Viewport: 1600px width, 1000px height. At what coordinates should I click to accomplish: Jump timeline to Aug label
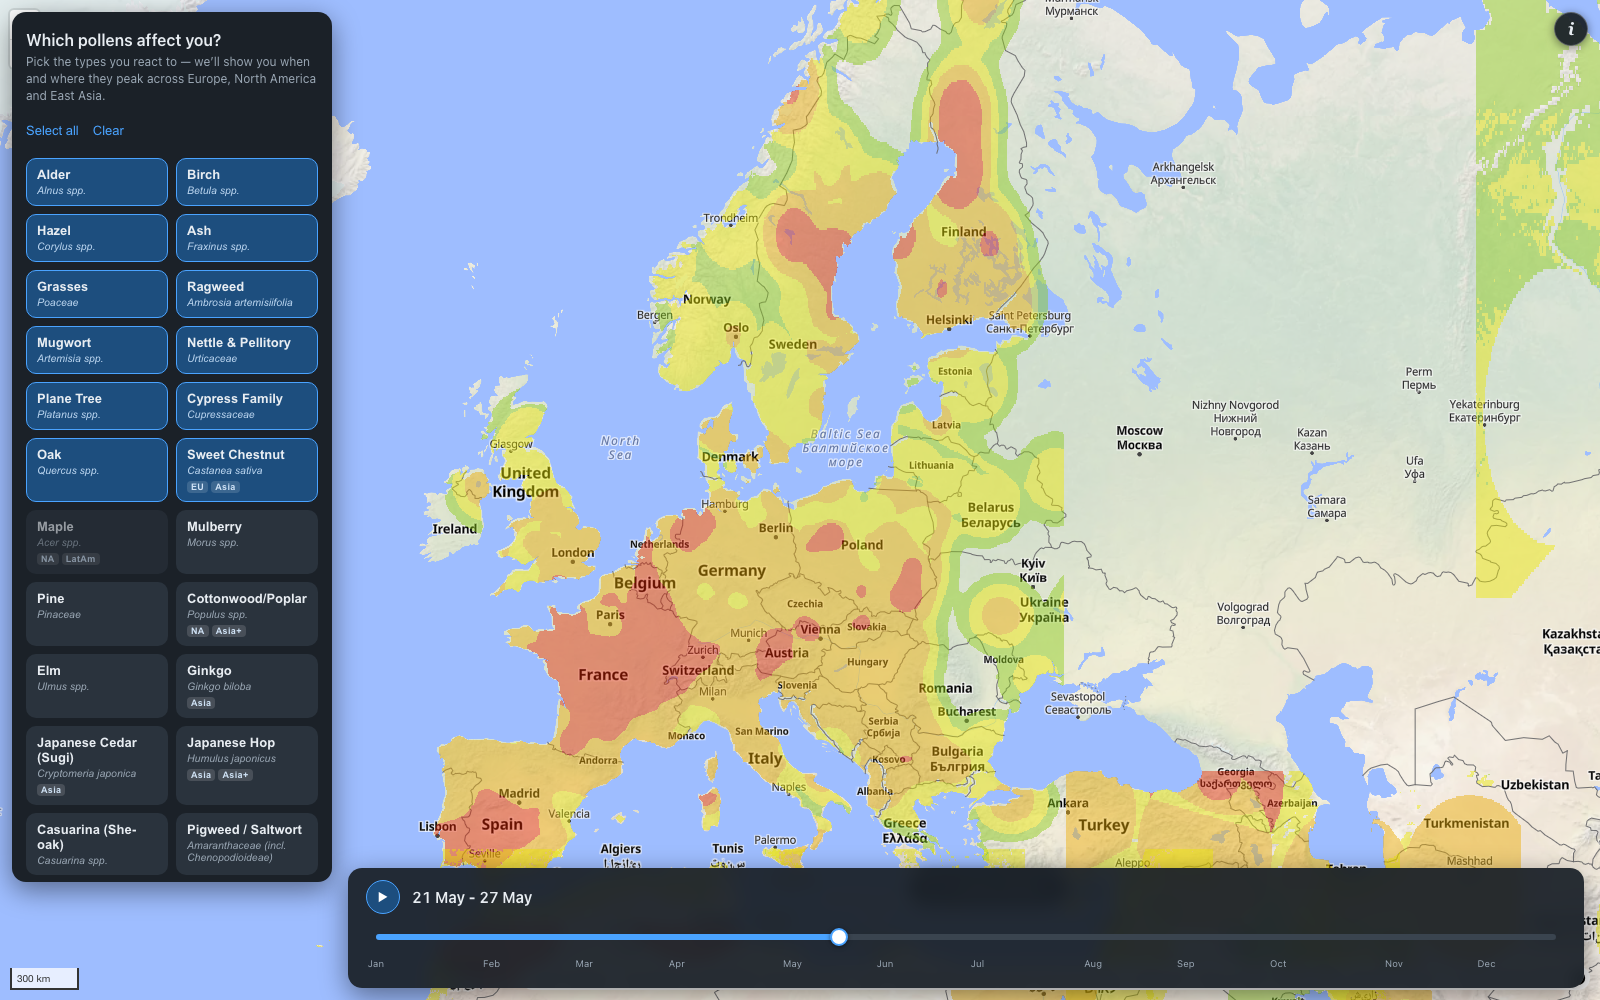(x=1093, y=964)
